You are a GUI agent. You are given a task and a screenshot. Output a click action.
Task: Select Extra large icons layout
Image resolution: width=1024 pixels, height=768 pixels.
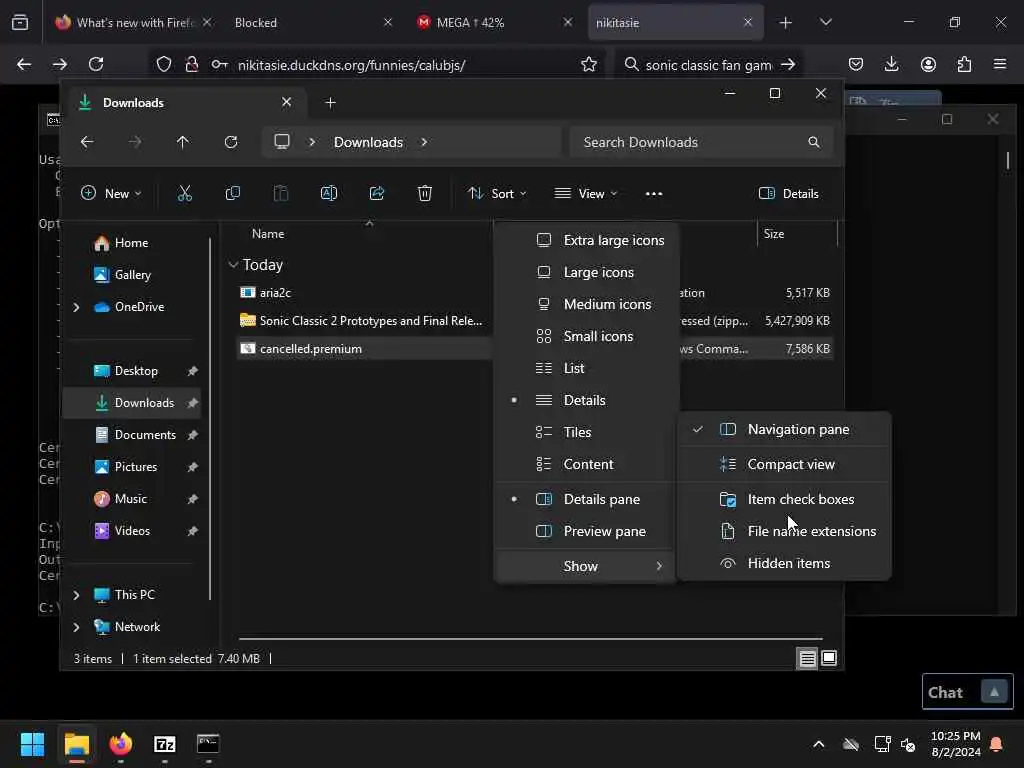tap(585, 240)
